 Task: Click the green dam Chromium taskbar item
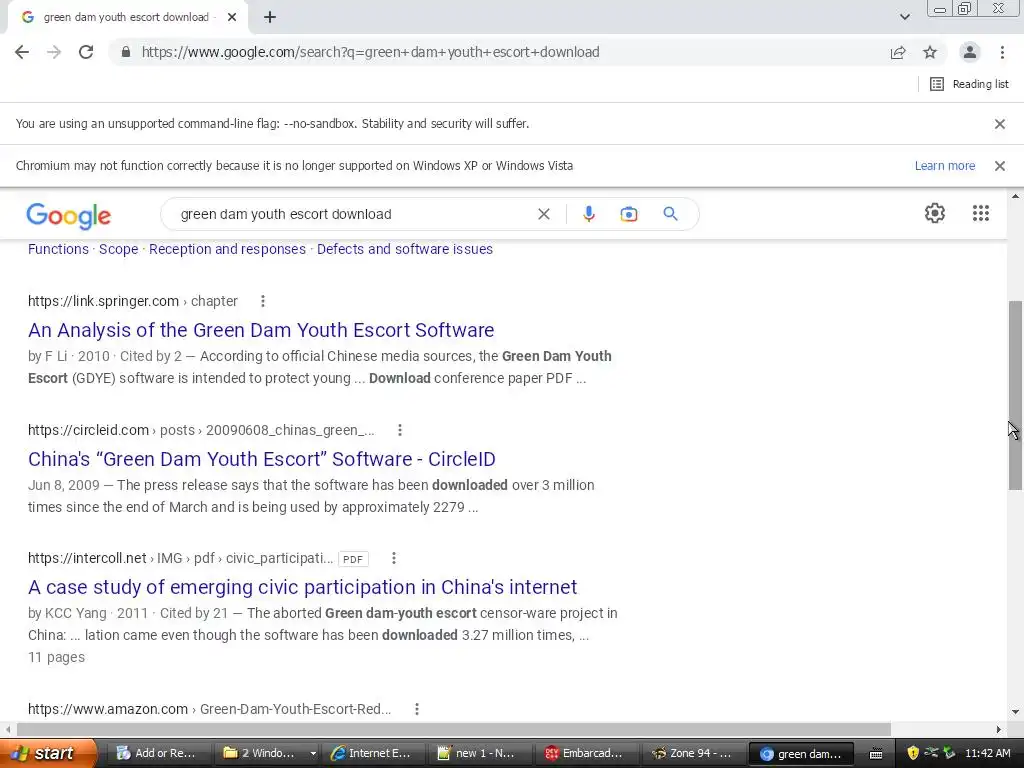[801, 754]
